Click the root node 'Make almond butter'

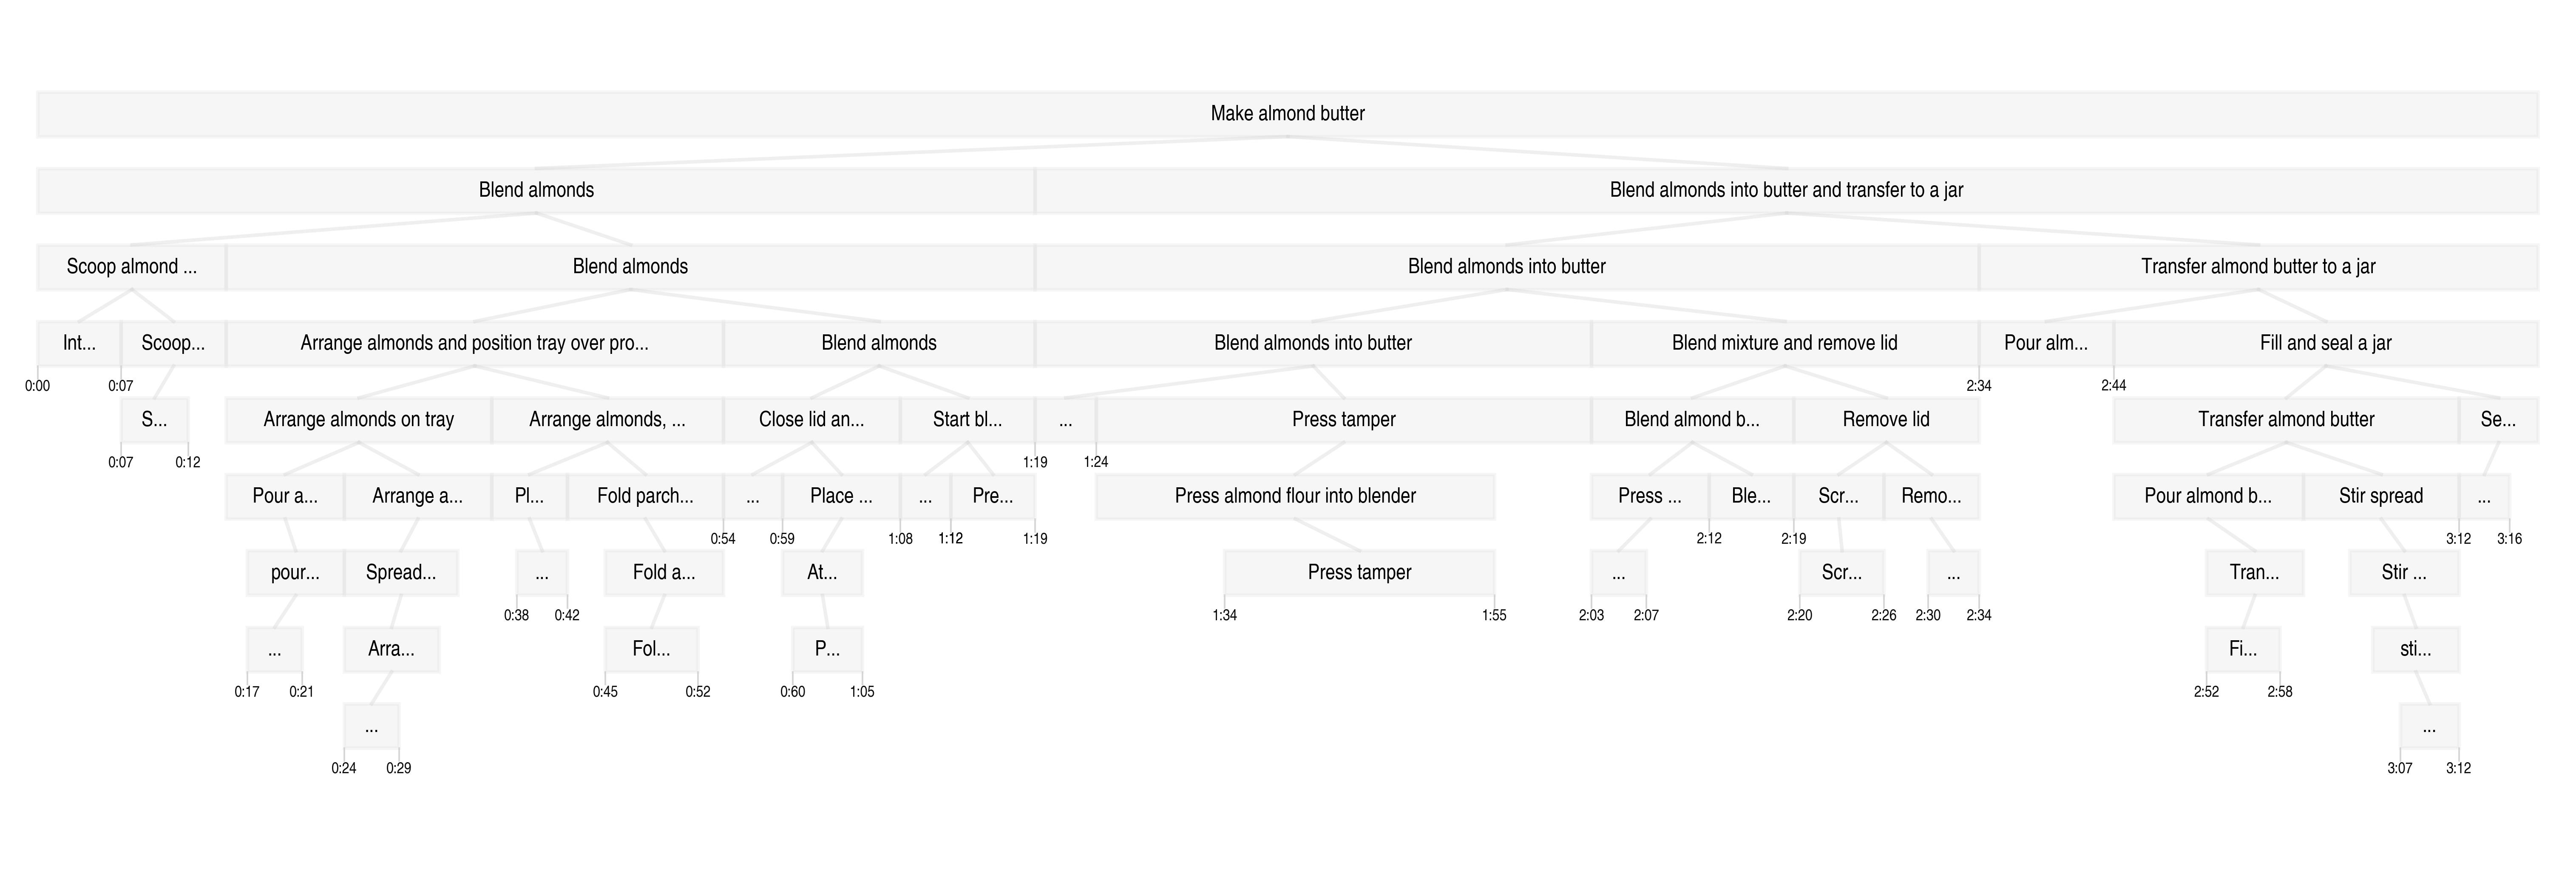pos(1287,114)
